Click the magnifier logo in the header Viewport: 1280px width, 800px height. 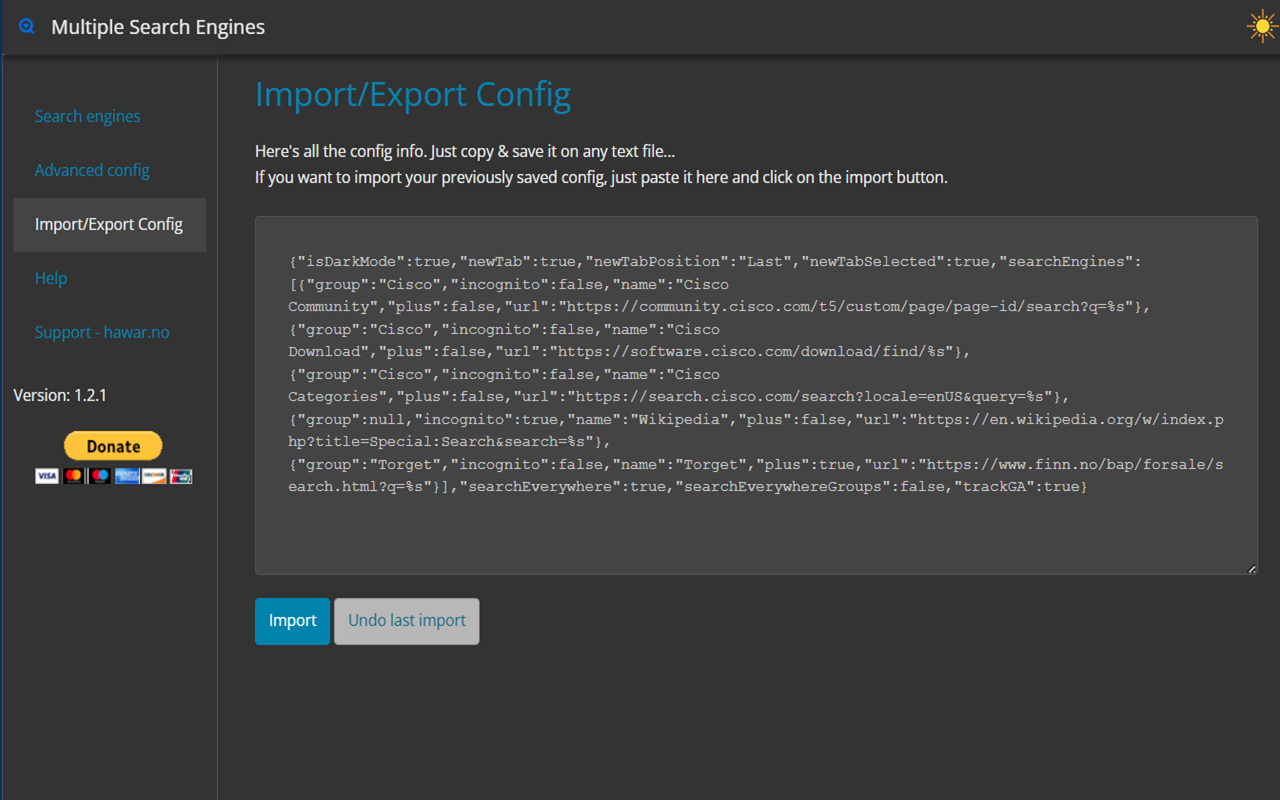(27, 27)
